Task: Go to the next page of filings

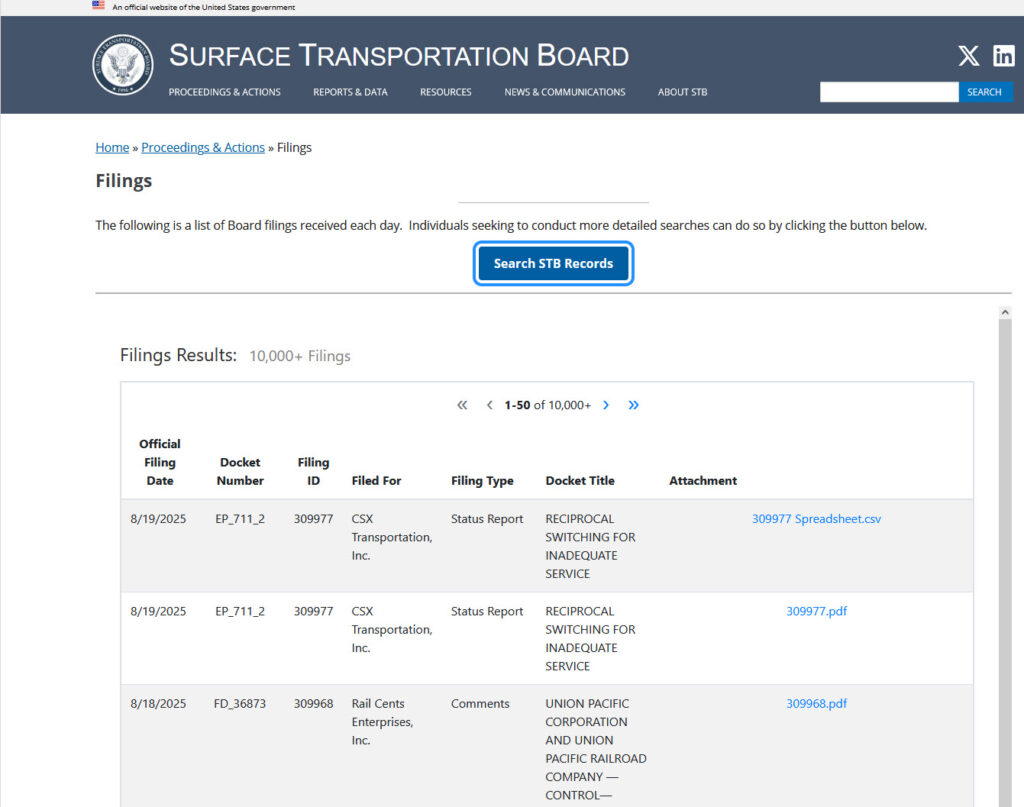Action: (606, 405)
